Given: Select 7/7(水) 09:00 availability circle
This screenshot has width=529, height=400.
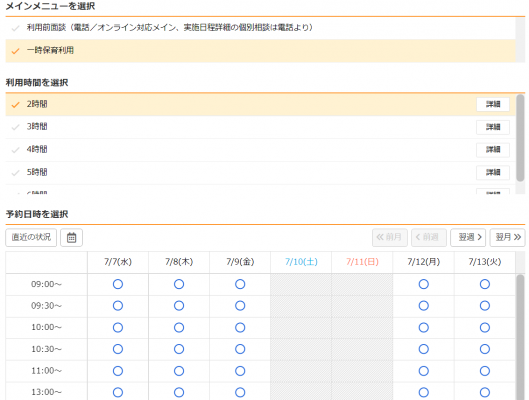Looking at the screenshot, I should click(x=118, y=284).
